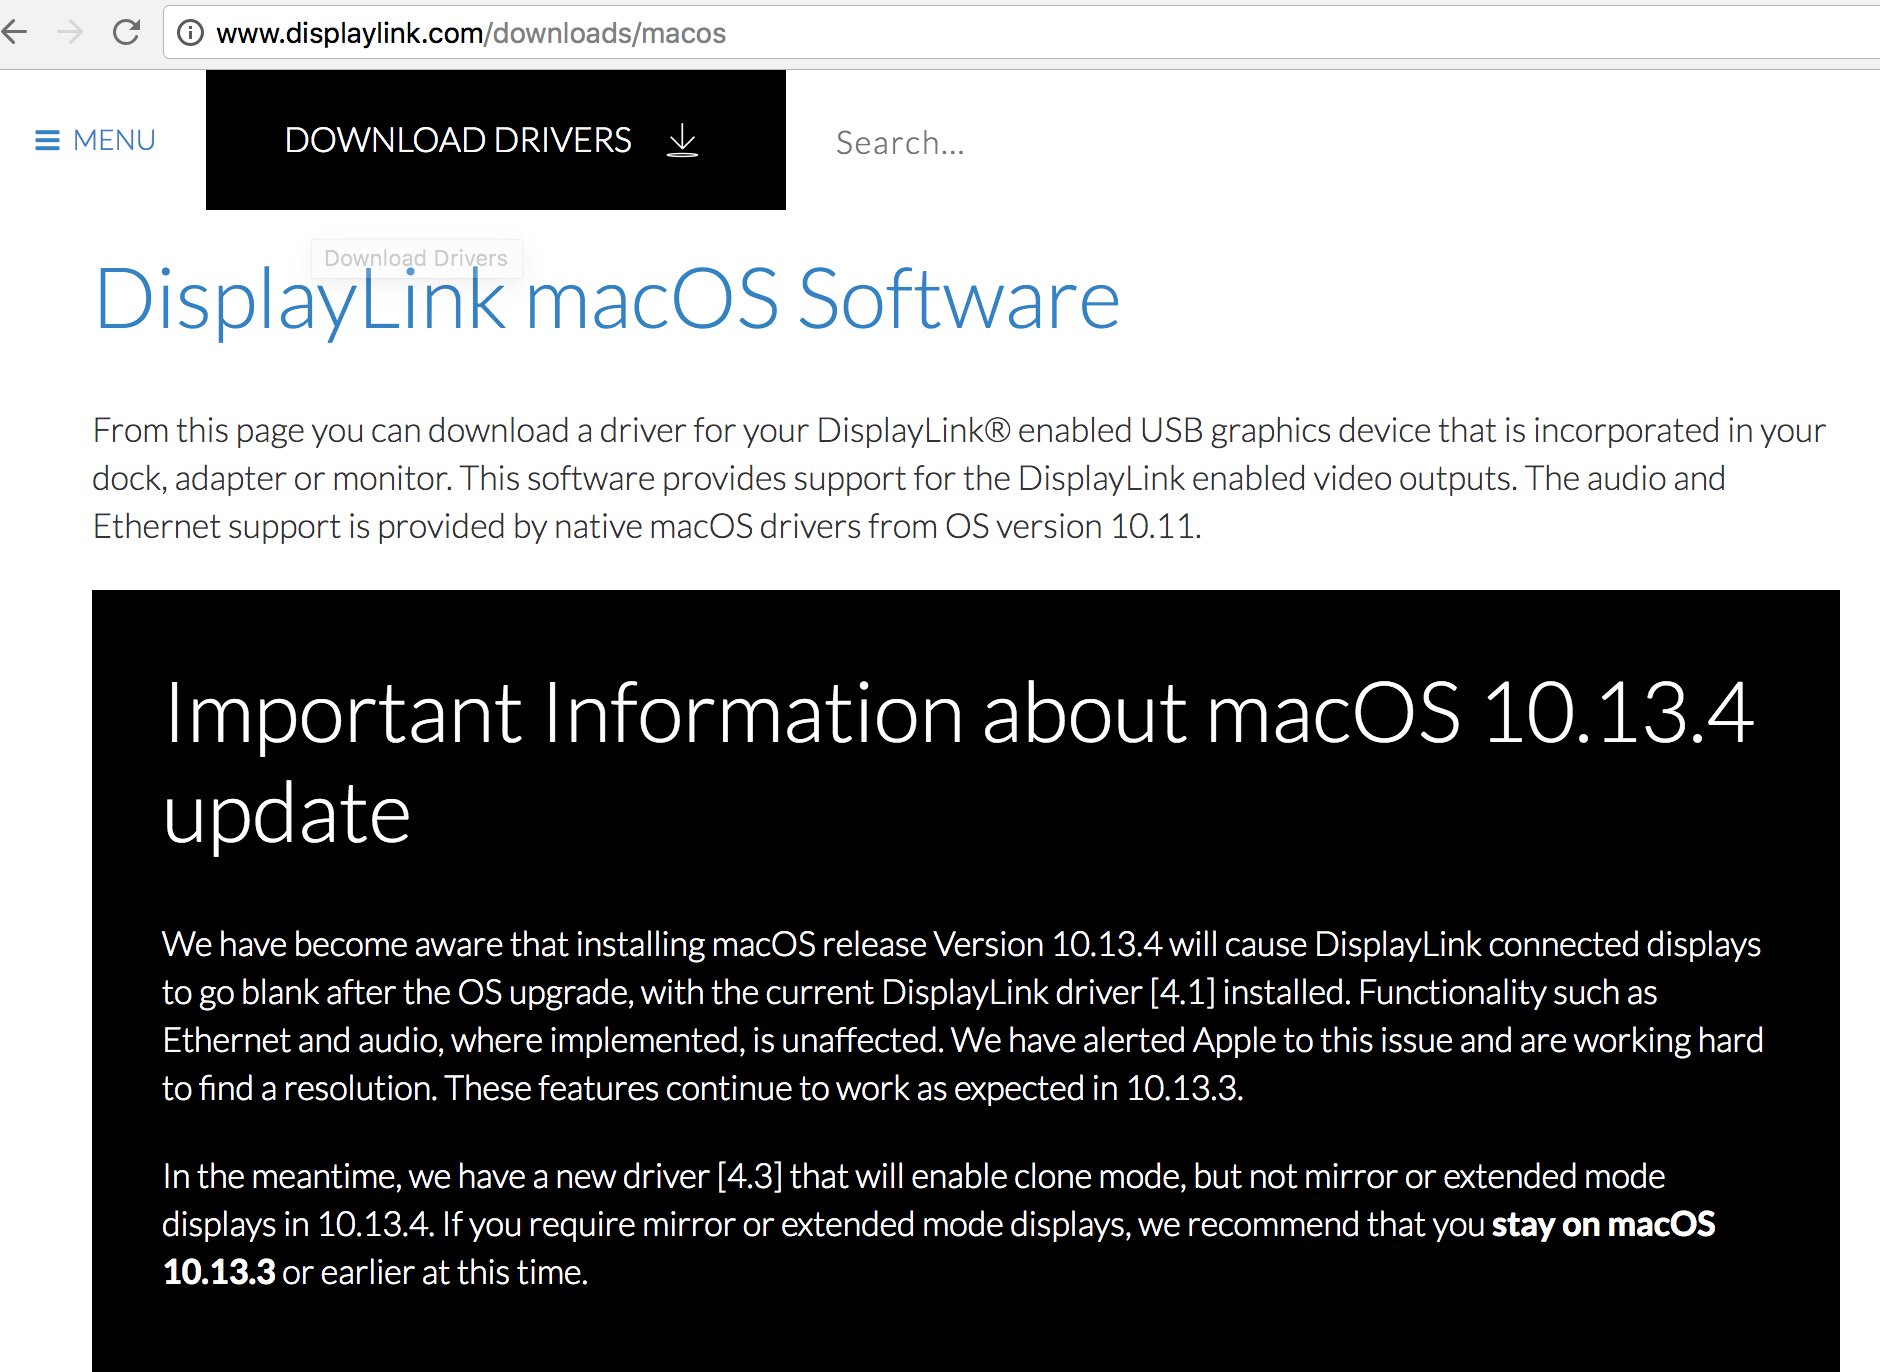Screen dimensions: 1880x1372
Task: Click the paragraph starting 'In the meantime'
Action: click(x=938, y=1224)
